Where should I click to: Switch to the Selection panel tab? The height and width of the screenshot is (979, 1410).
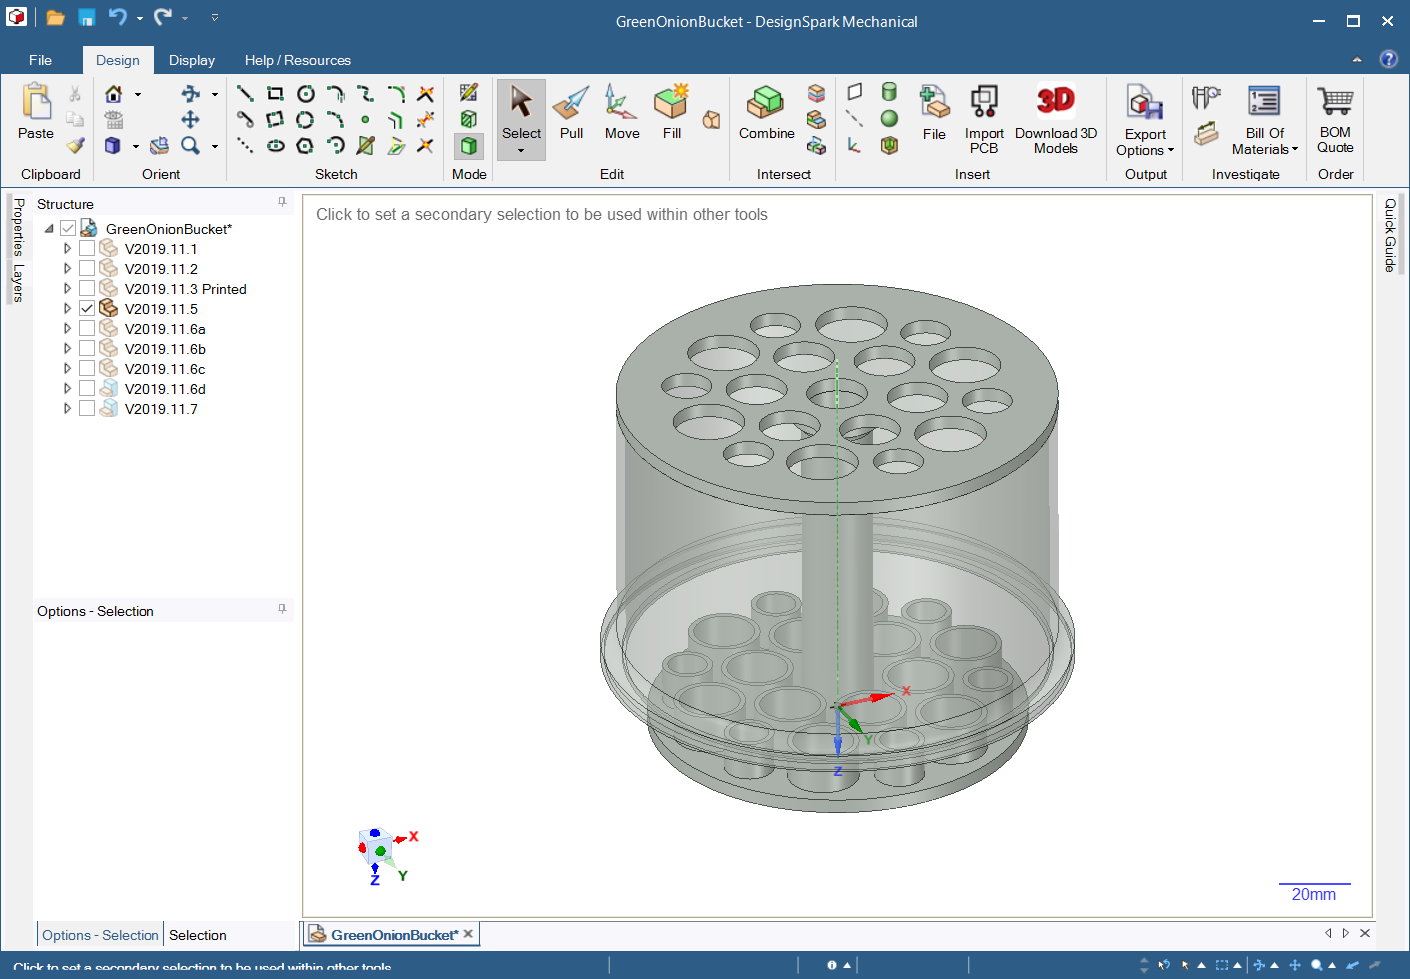(x=198, y=935)
